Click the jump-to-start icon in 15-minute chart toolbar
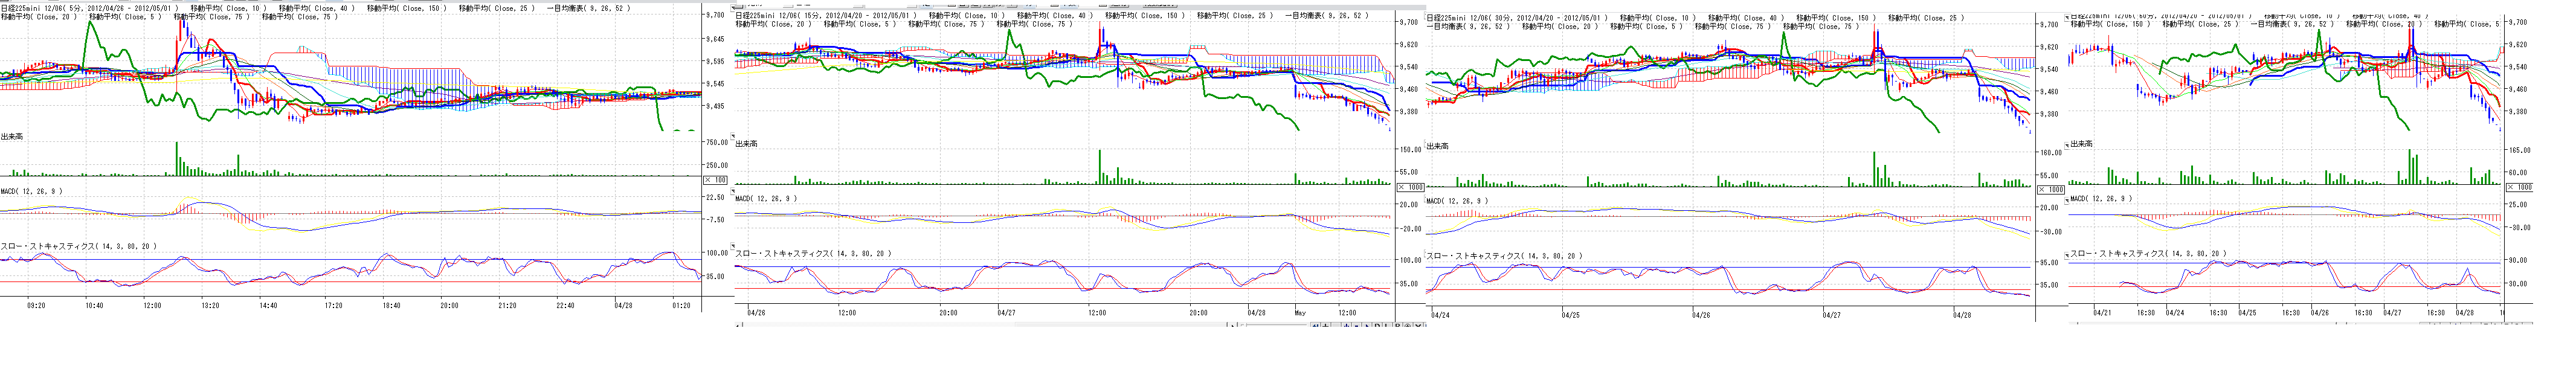Viewport: 2576px width, 389px height. 1316,326
